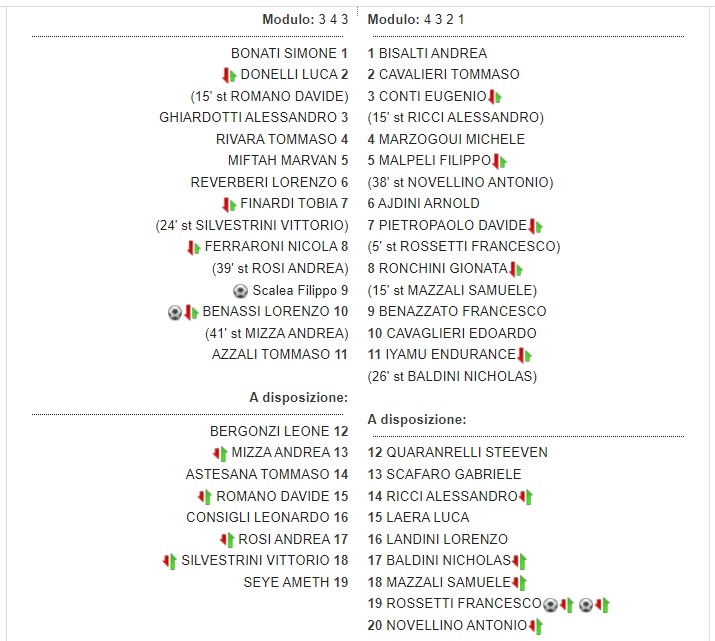
Task: Click the Modulo 4 3 2 1 formation label
Action: point(416,19)
